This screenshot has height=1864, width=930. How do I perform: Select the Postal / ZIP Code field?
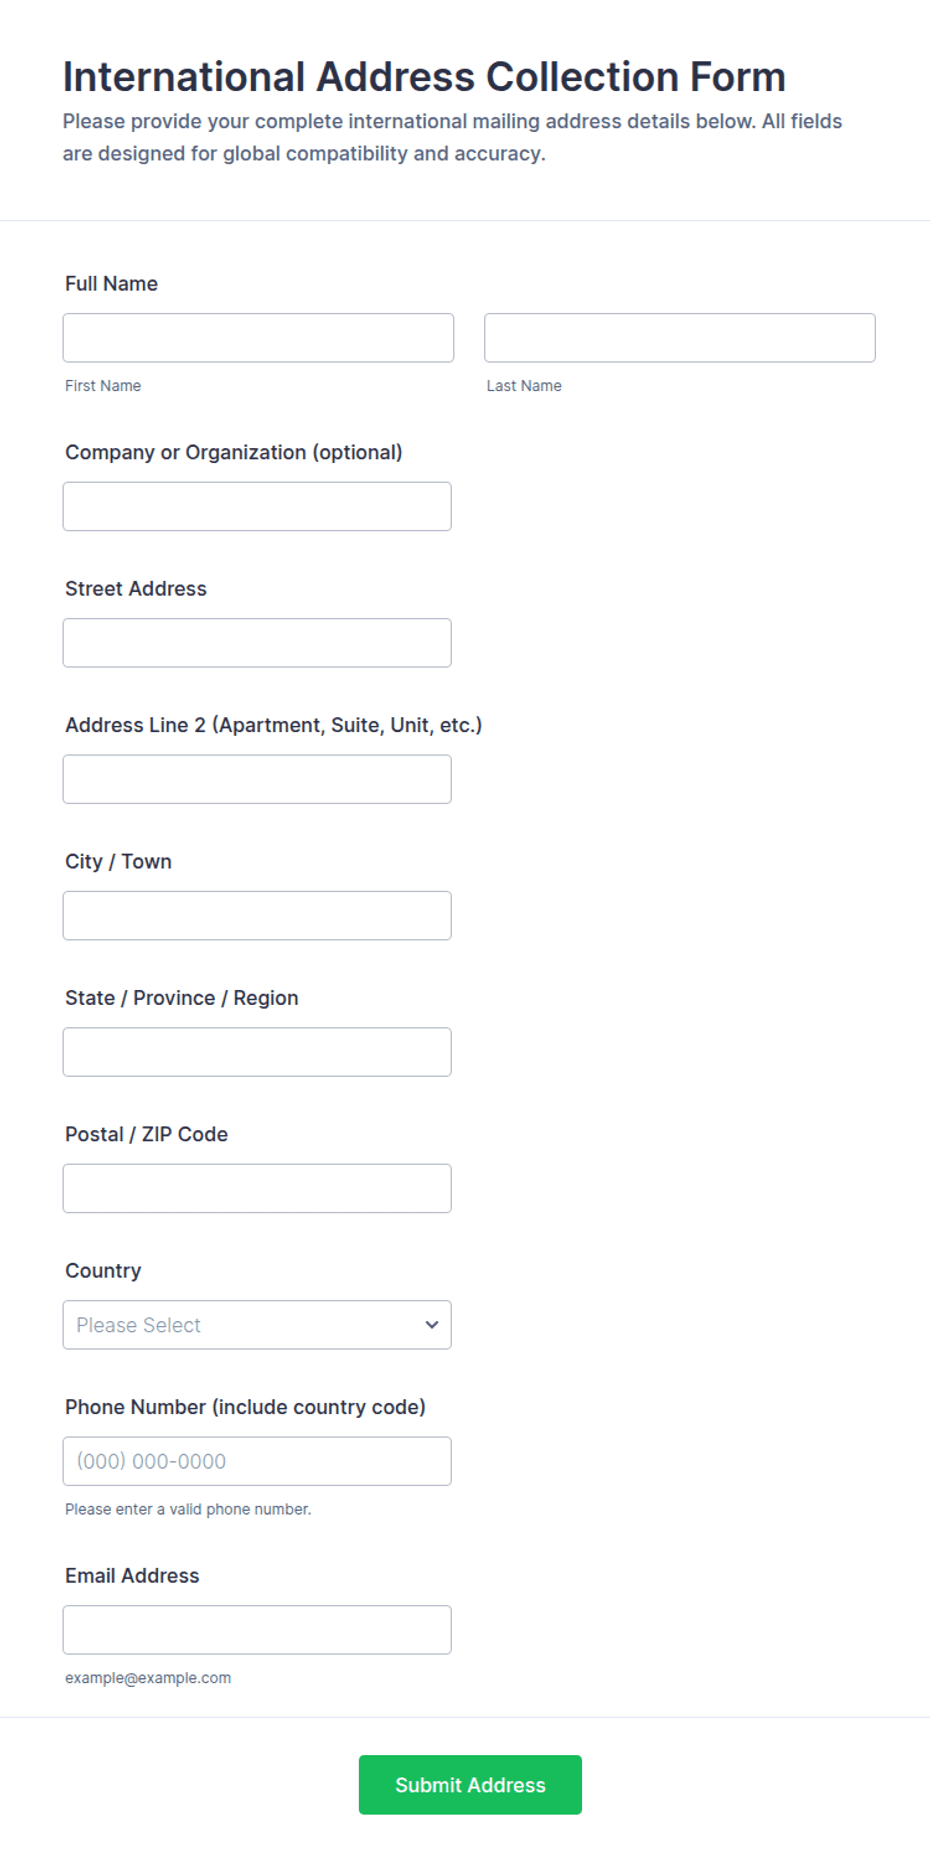(x=257, y=1188)
